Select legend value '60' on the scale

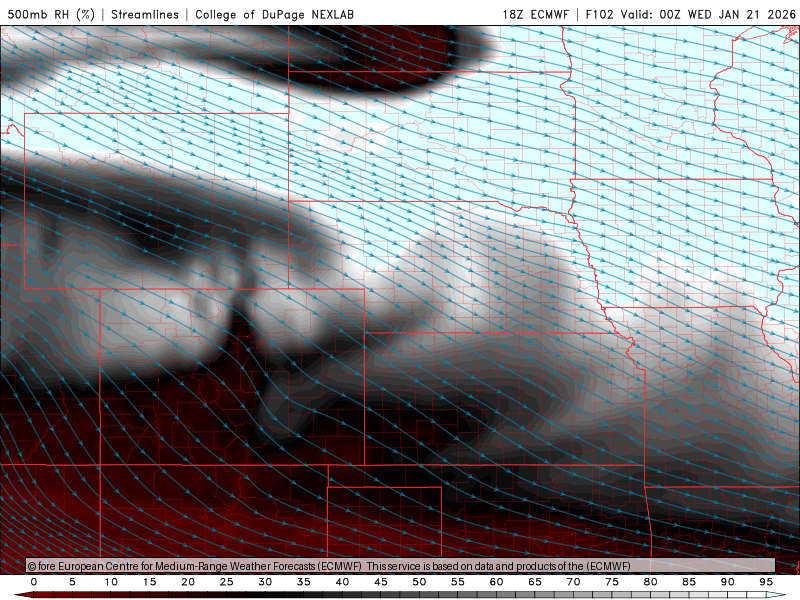click(x=496, y=582)
